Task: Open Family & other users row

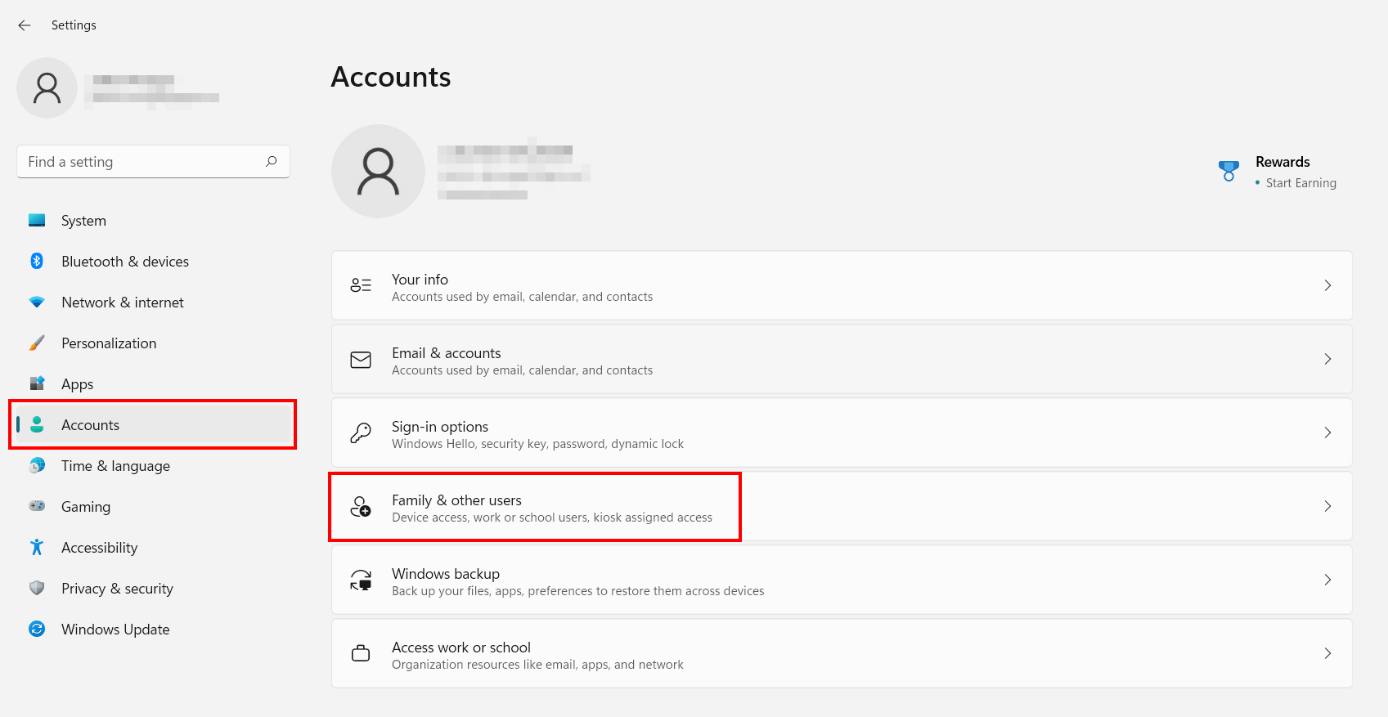Action: pyautogui.click(x=841, y=506)
